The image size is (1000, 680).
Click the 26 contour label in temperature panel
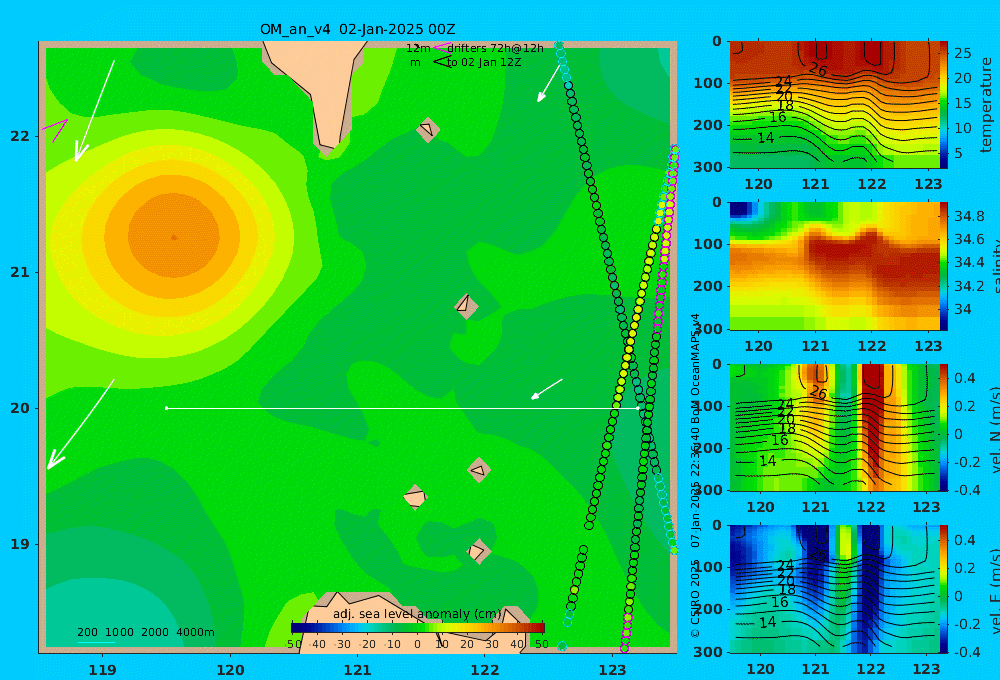click(x=818, y=70)
